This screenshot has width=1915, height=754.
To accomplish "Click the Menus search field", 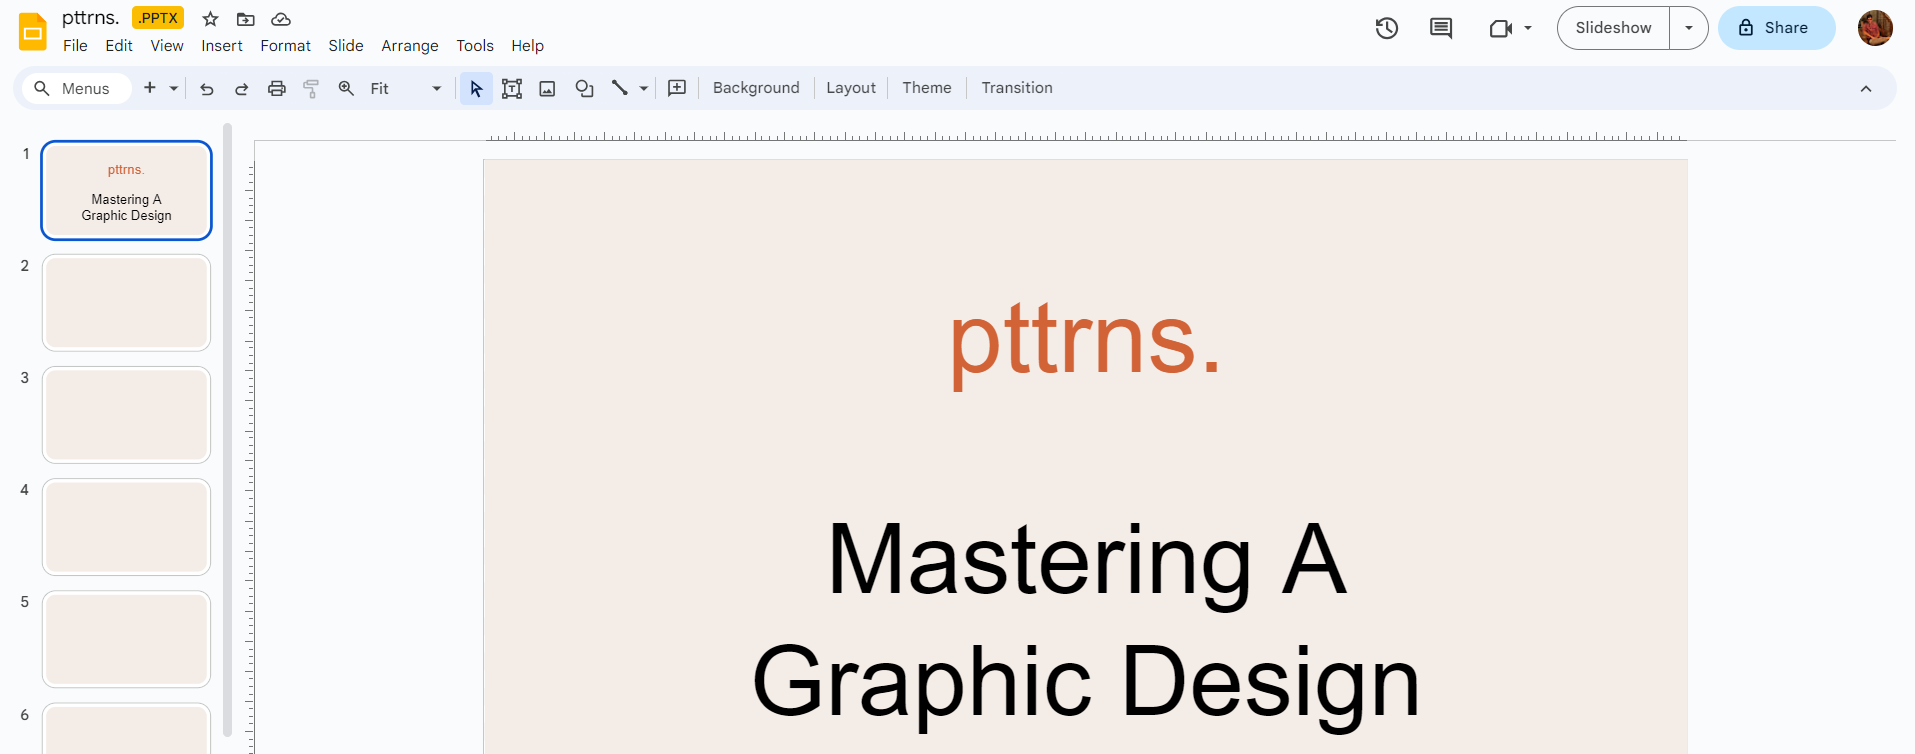I will coord(77,88).
